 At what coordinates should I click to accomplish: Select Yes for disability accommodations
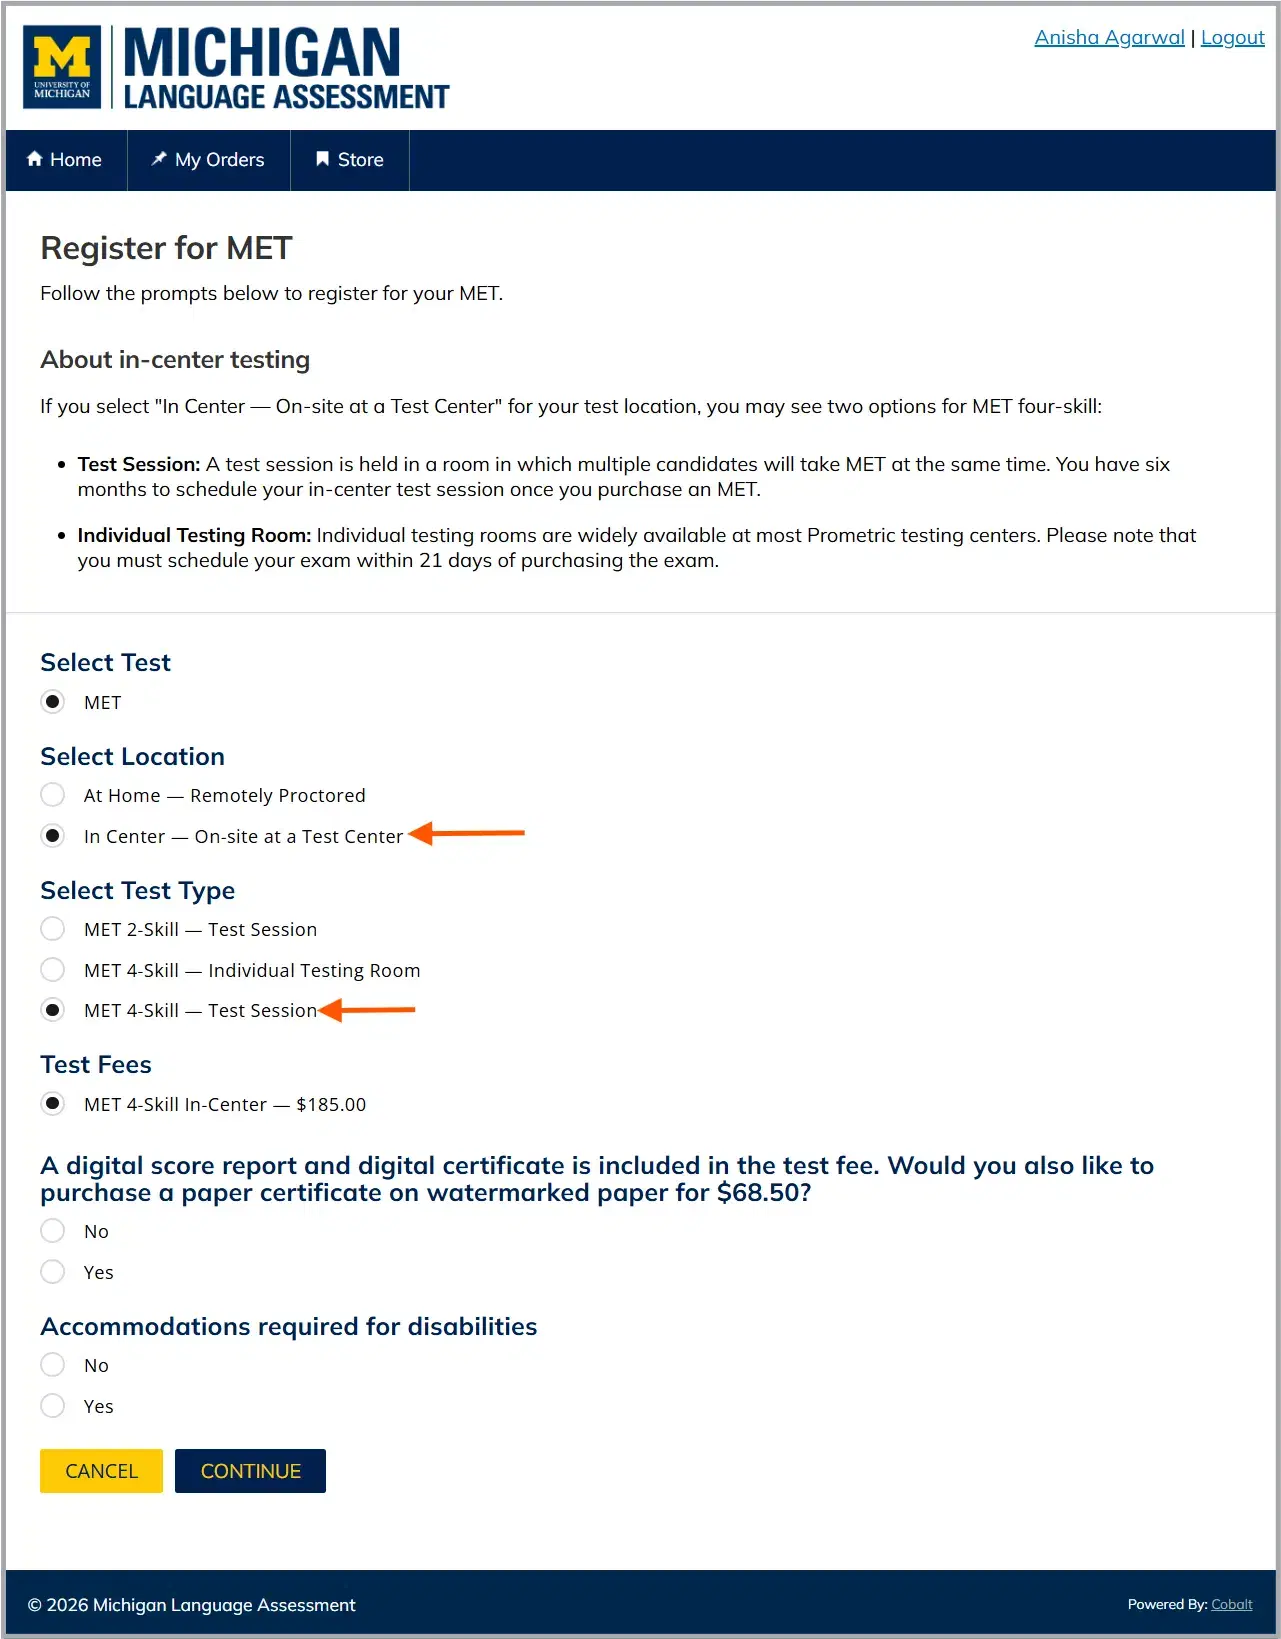click(52, 1405)
